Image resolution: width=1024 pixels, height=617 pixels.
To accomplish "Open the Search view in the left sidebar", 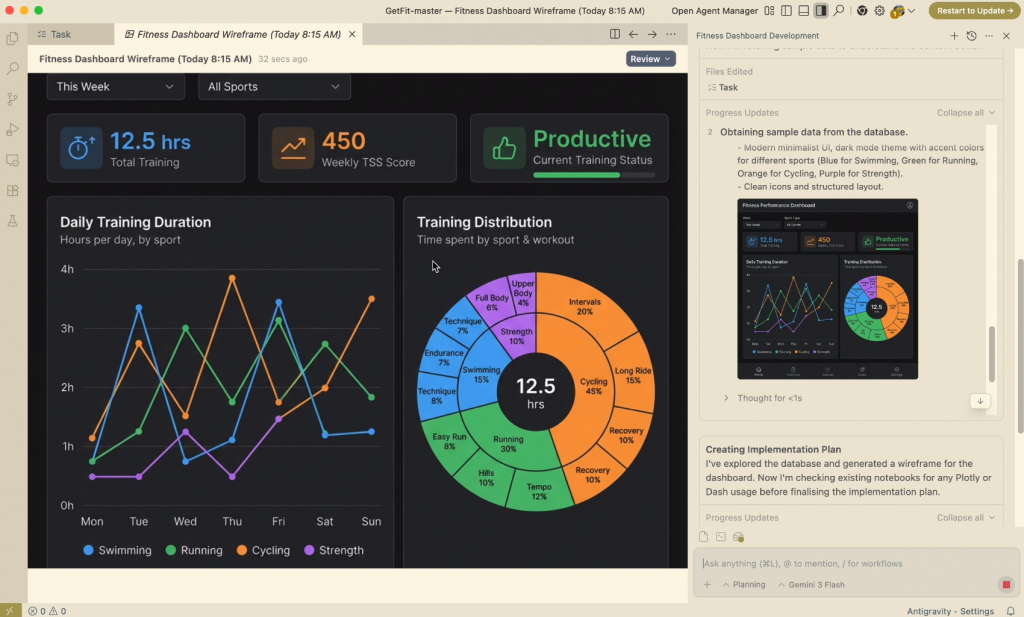I will click(12, 68).
